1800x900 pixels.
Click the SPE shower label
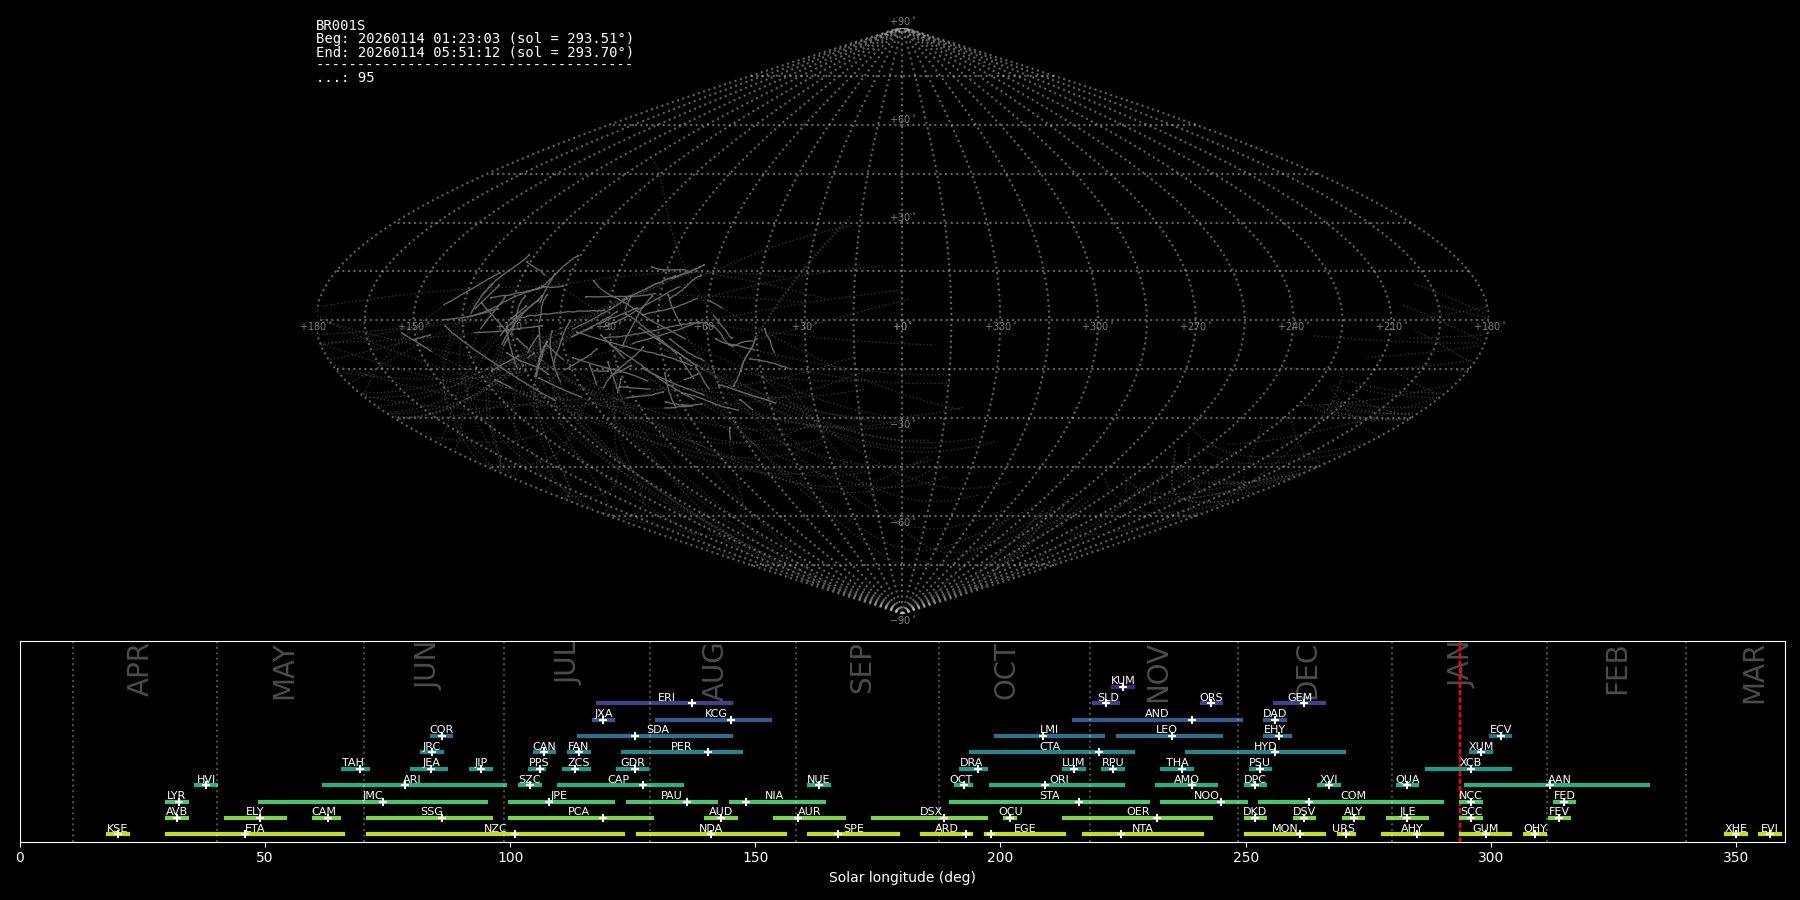point(853,829)
